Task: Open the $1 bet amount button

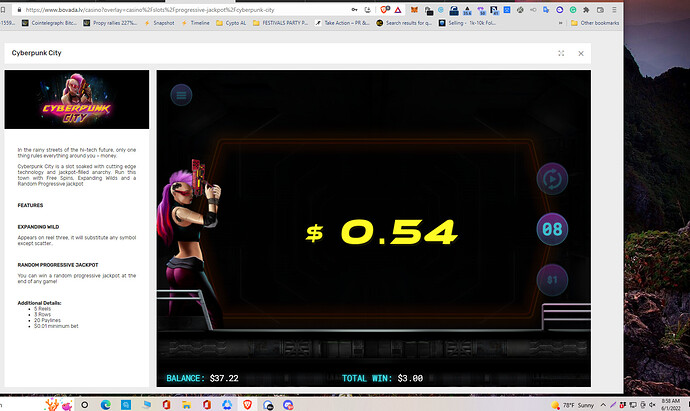Action: pos(552,280)
